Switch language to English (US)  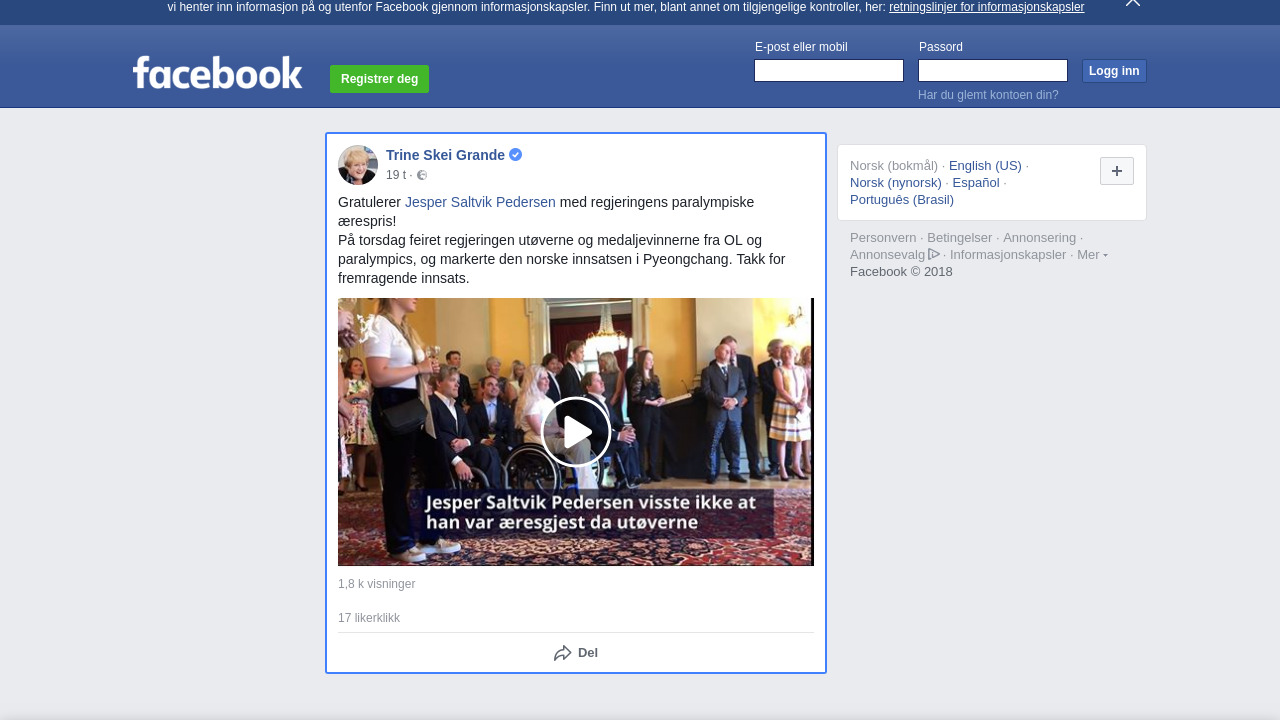pos(985,166)
